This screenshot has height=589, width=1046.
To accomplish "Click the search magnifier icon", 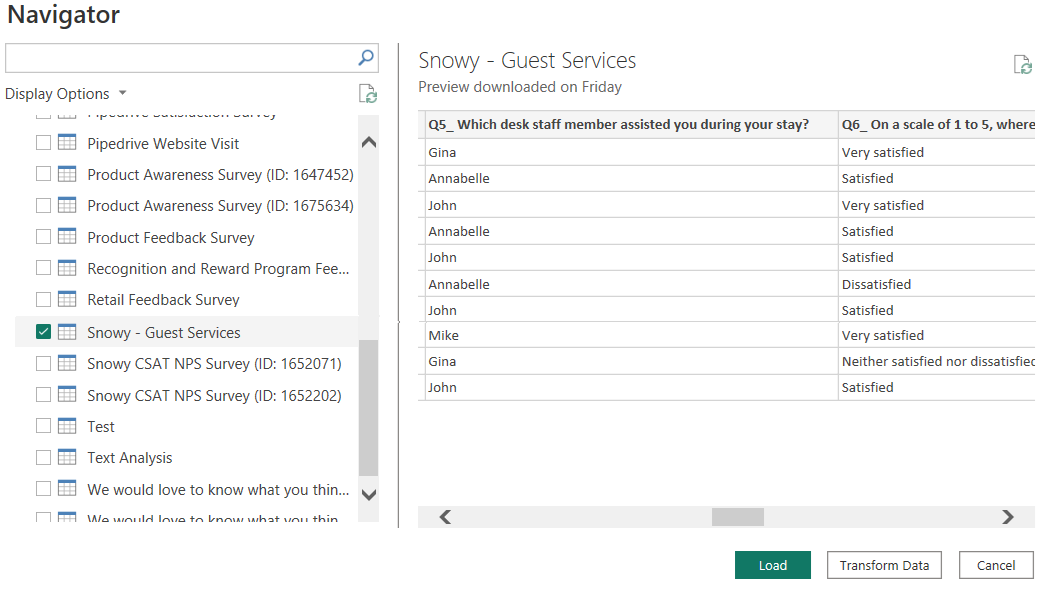I will click(366, 58).
